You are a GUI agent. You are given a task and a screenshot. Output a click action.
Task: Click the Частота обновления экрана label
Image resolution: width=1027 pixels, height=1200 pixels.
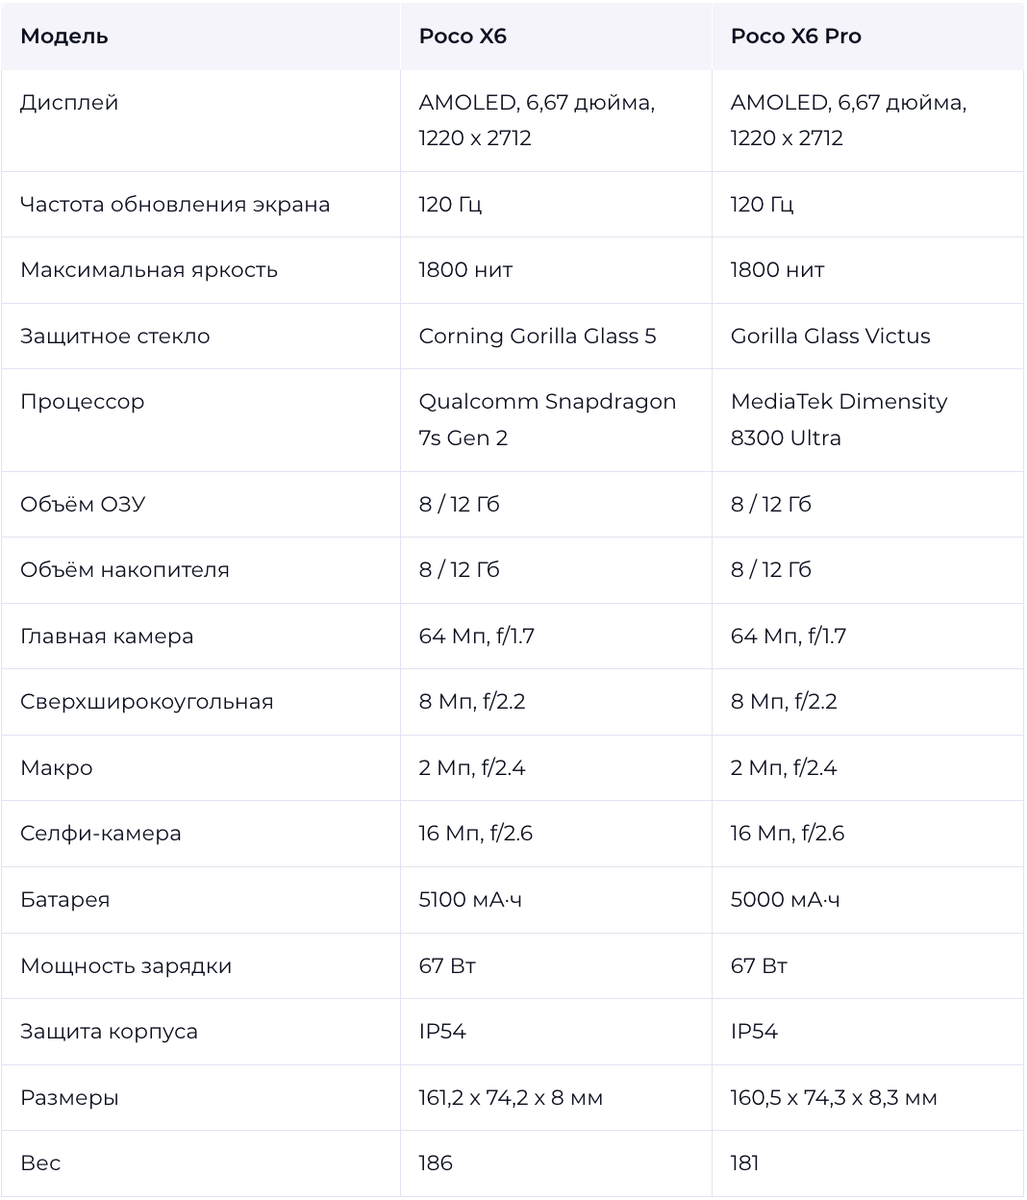(x=175, y=204)
